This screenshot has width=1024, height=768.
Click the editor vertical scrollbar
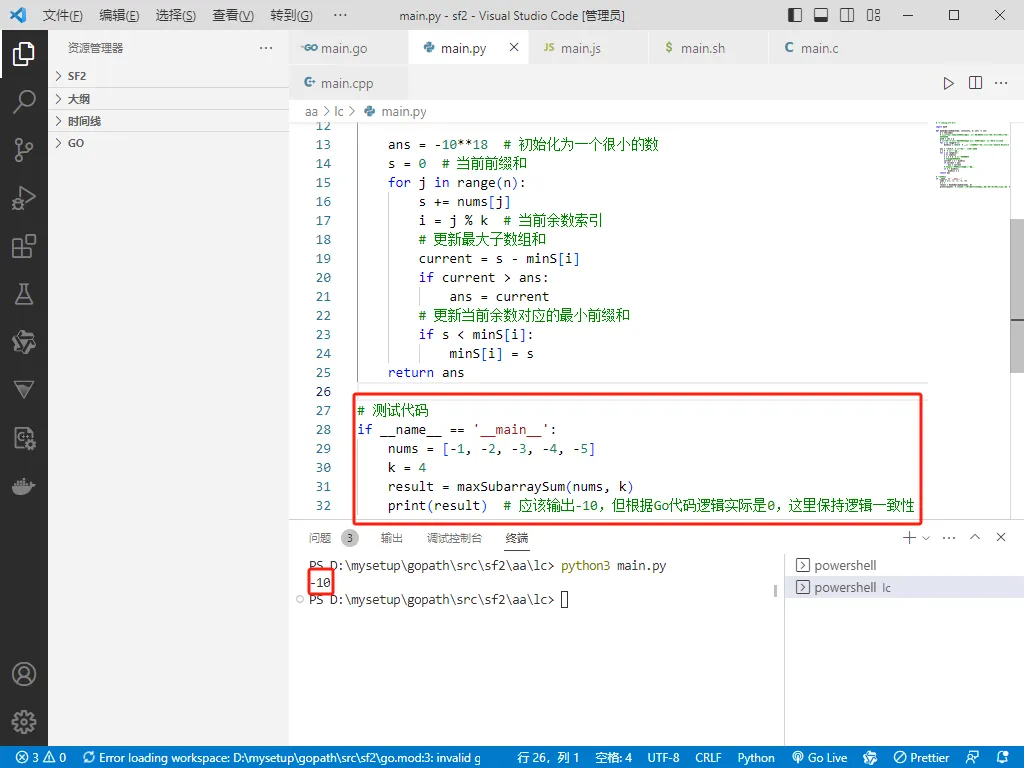pos(1017,295)
